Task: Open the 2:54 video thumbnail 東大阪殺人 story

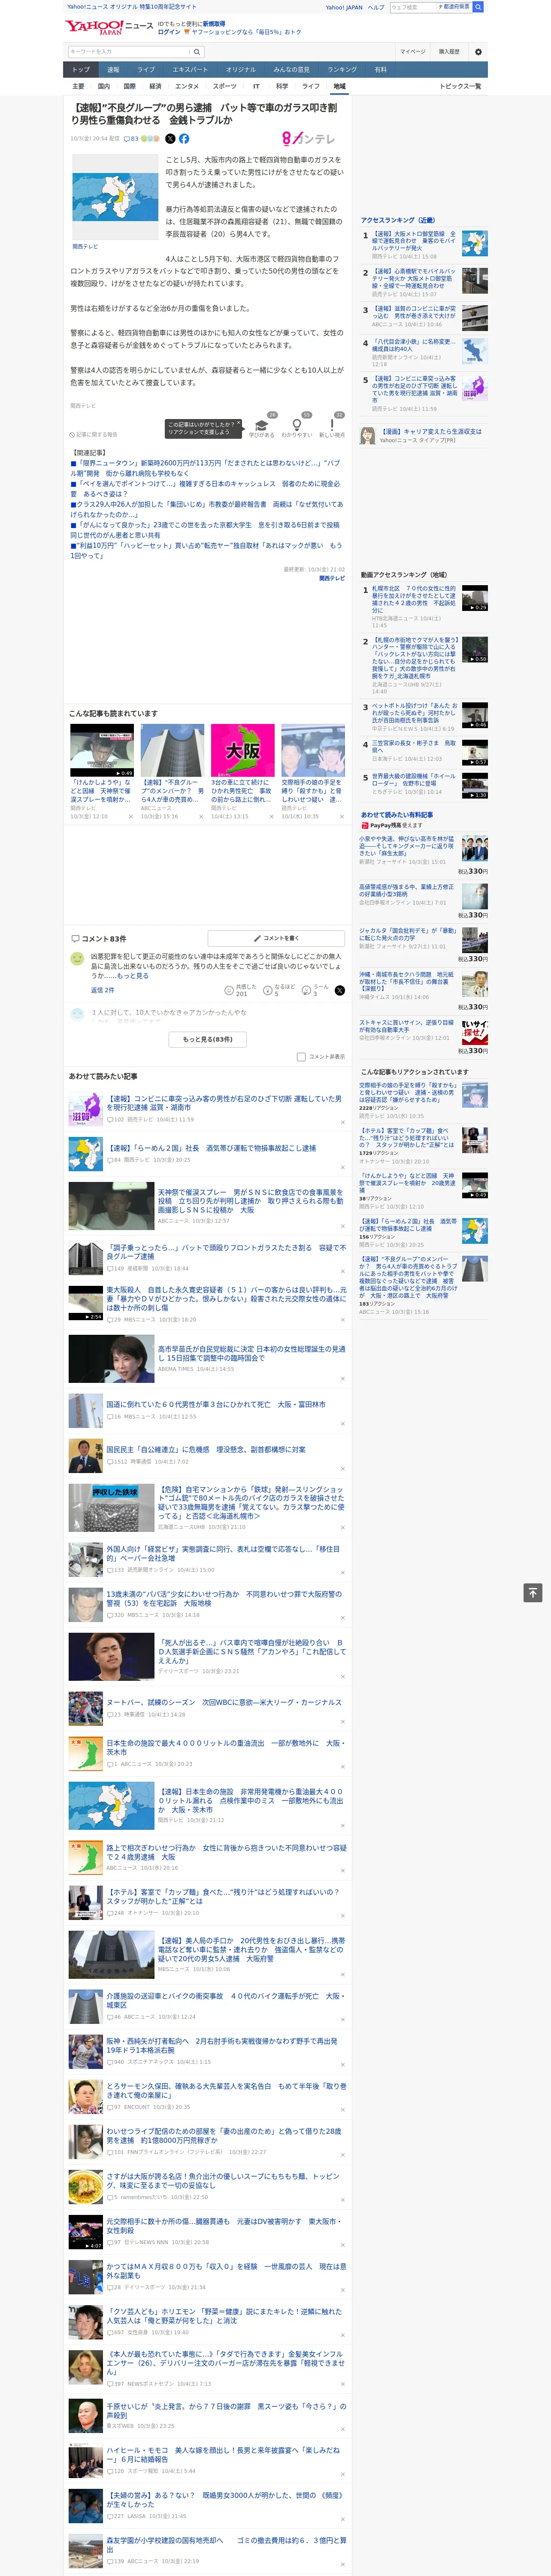Action: pos(86,1304)
